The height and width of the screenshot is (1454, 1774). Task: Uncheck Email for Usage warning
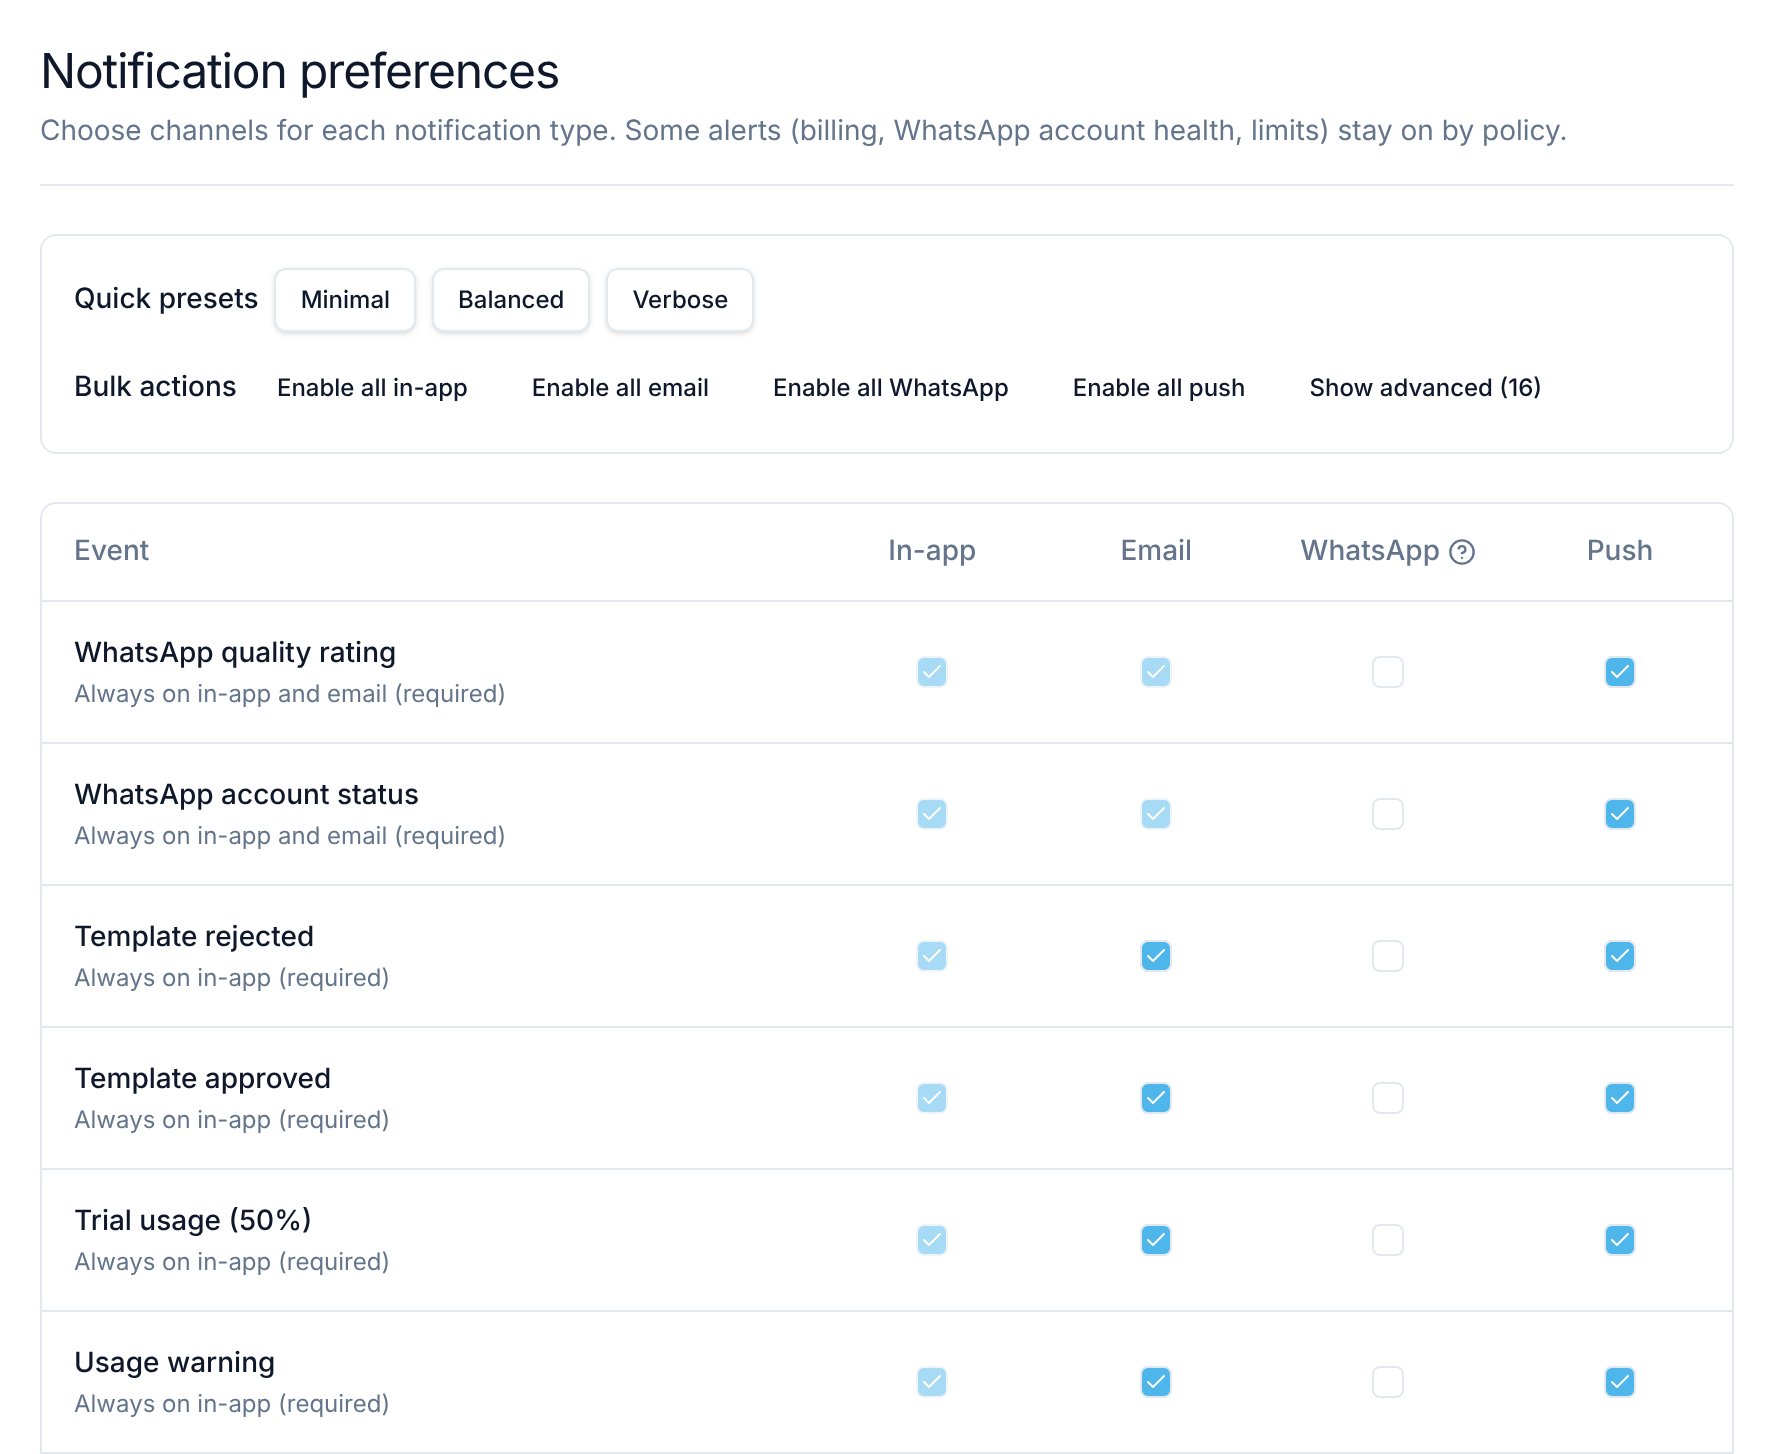coord(1156,1382)
